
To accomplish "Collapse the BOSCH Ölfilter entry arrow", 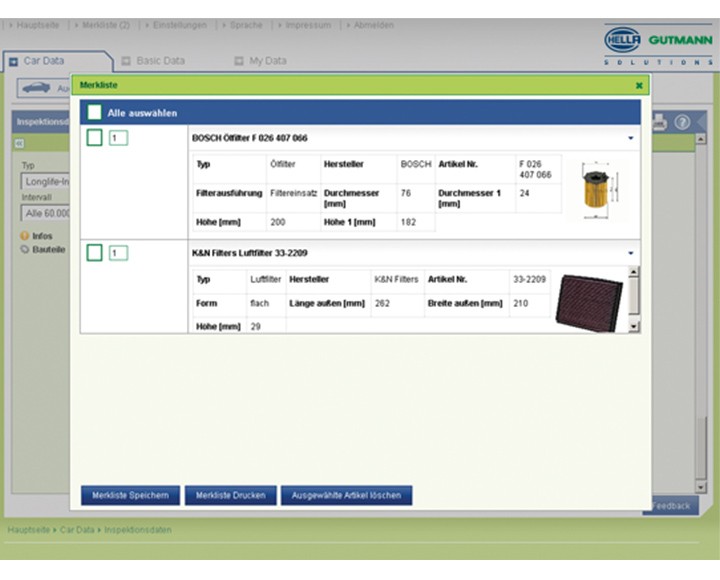I will click(x=630, y=138).
